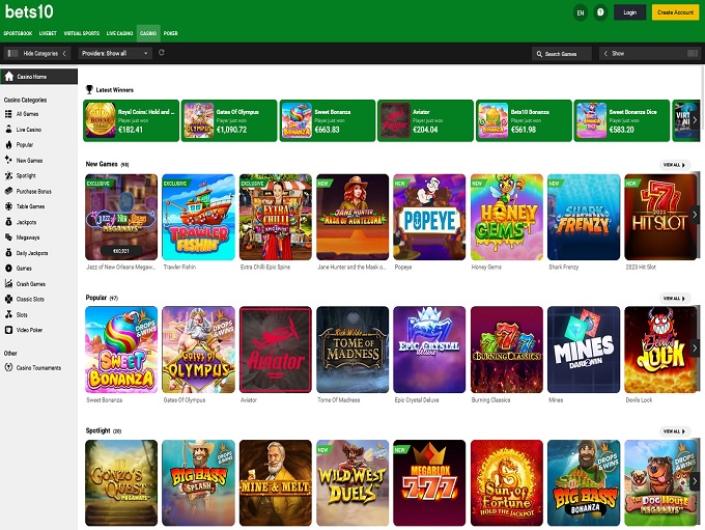Open the Live Casino top tab
705x530 pixels.
click(119, 33)
